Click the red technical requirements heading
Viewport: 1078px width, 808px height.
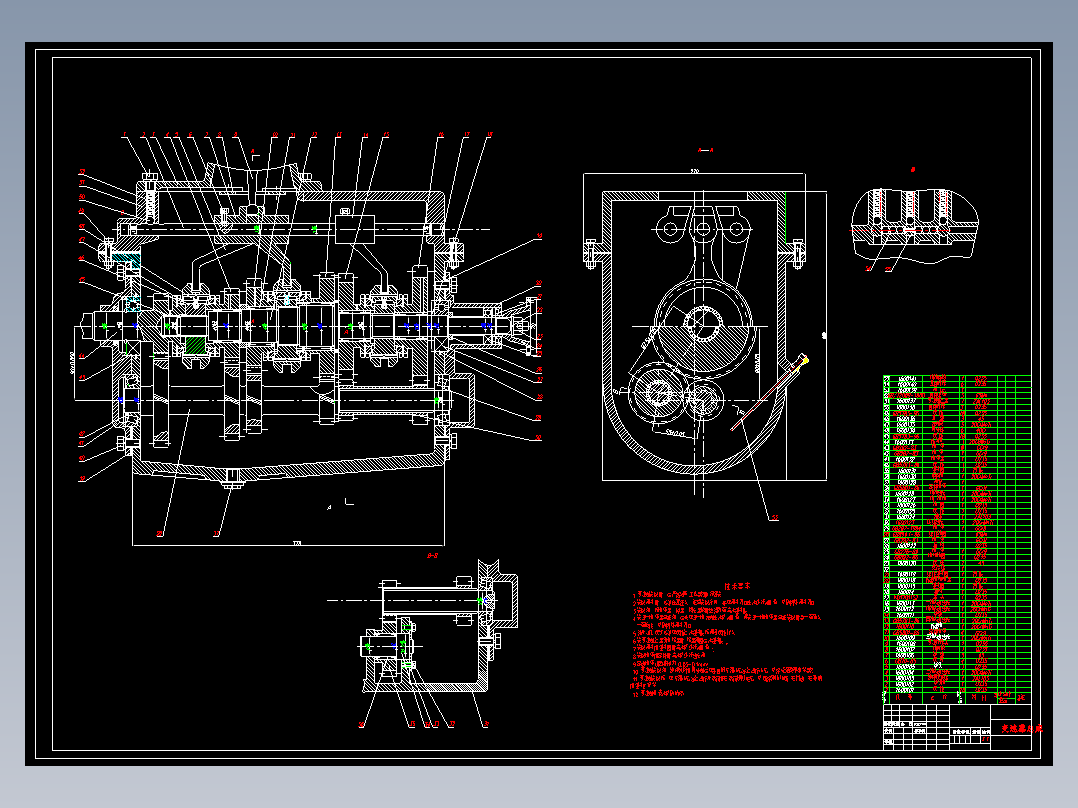[737, 587]
